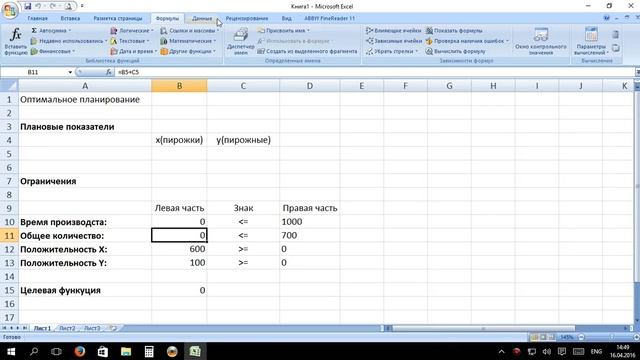Click Вычислить формулу evaluate button
The height and width of the screenshot is (360, 640).
click(x=456, y=51)
